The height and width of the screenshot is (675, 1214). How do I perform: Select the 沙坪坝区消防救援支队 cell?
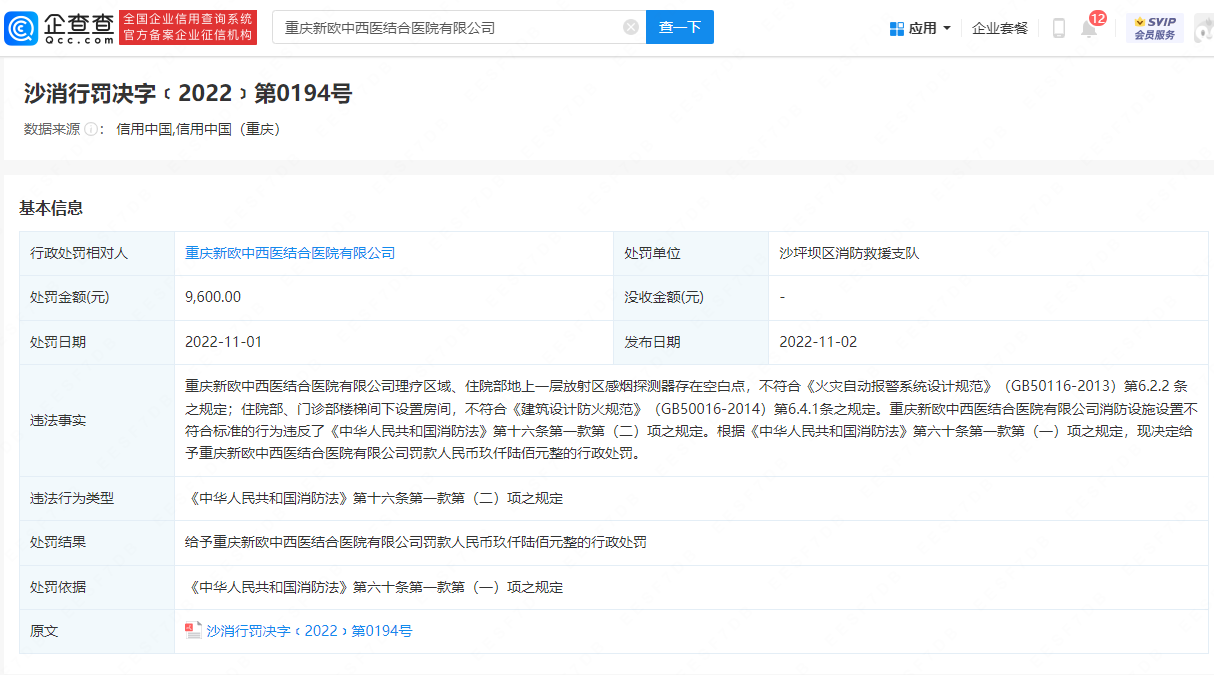click(x=849, y=253)
